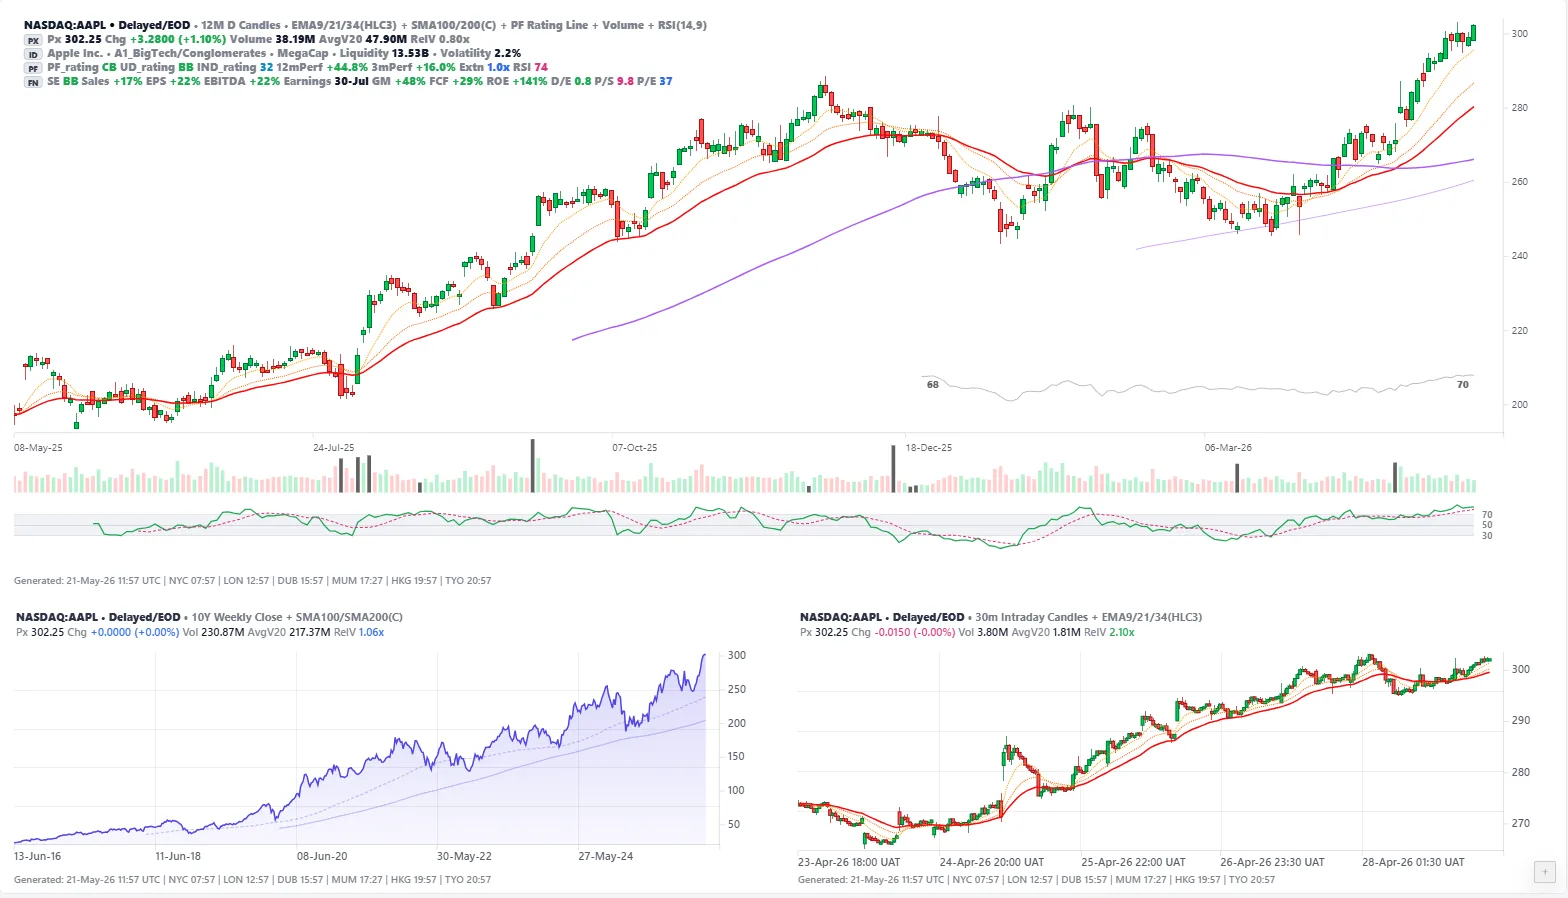Click the 'Extn 1.0x' value
Image resolution: width=1568 pixels, height=898 pixels.
[485, 67]
